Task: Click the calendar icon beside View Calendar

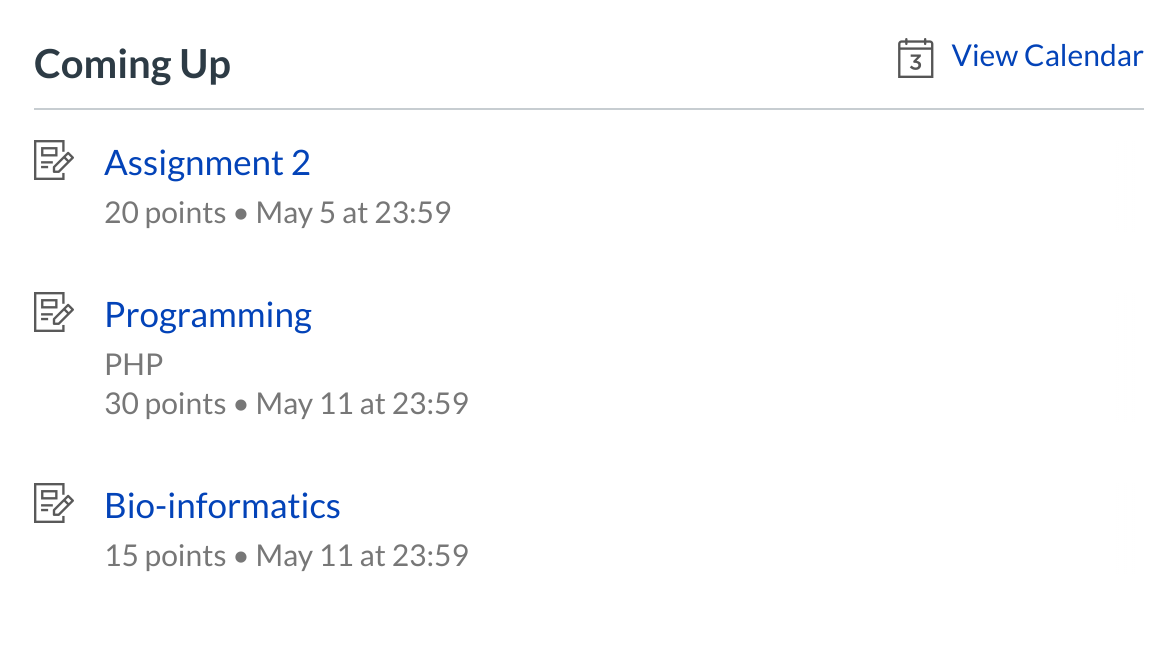Action: pyautogui.click(x=915, y=58)
